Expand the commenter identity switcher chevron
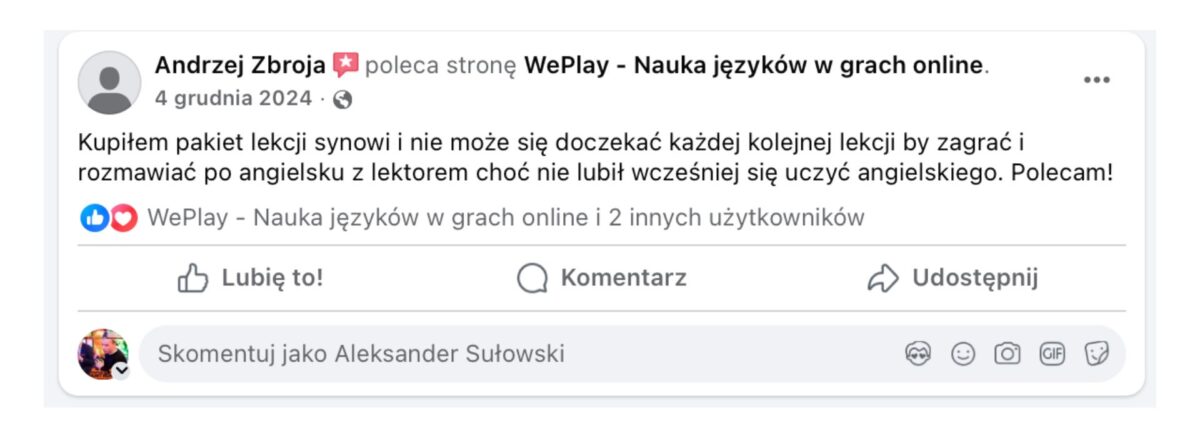Screen dimensions: 1200x438 pos(122,370)
